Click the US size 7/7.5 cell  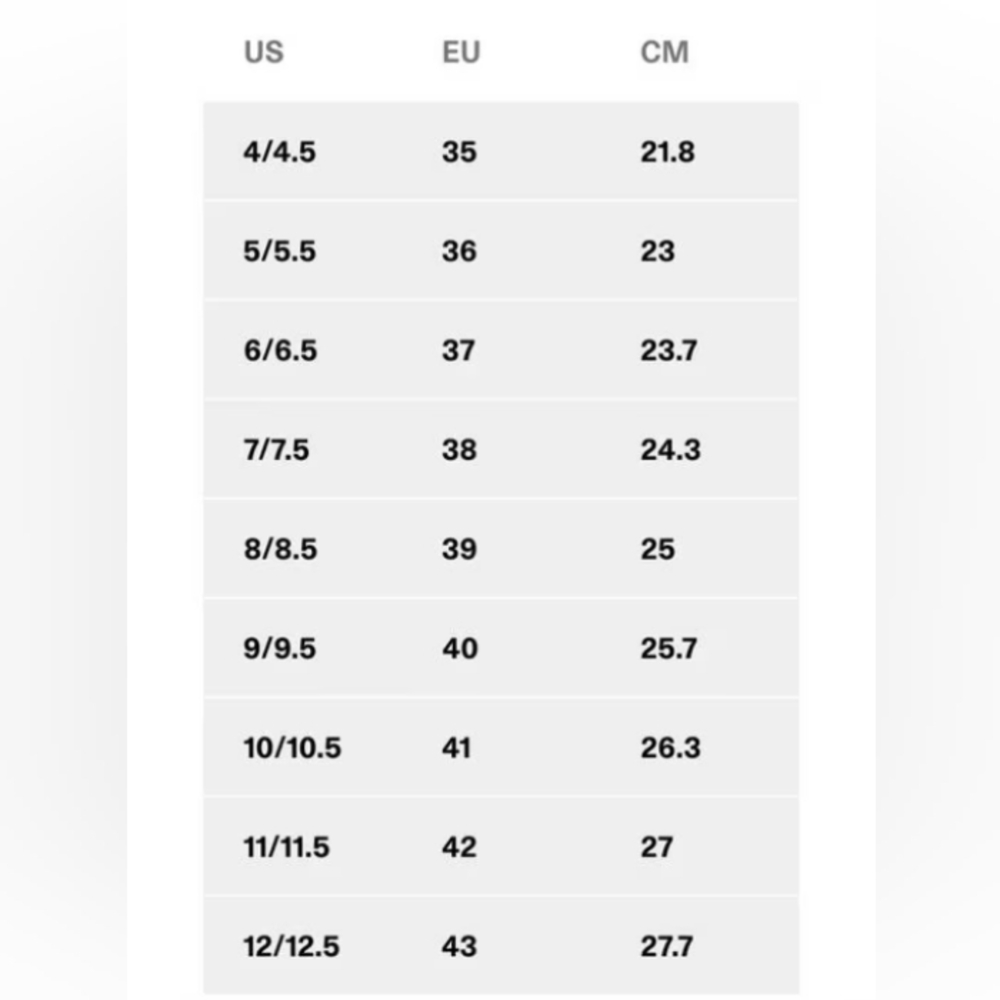click(276, 450)
